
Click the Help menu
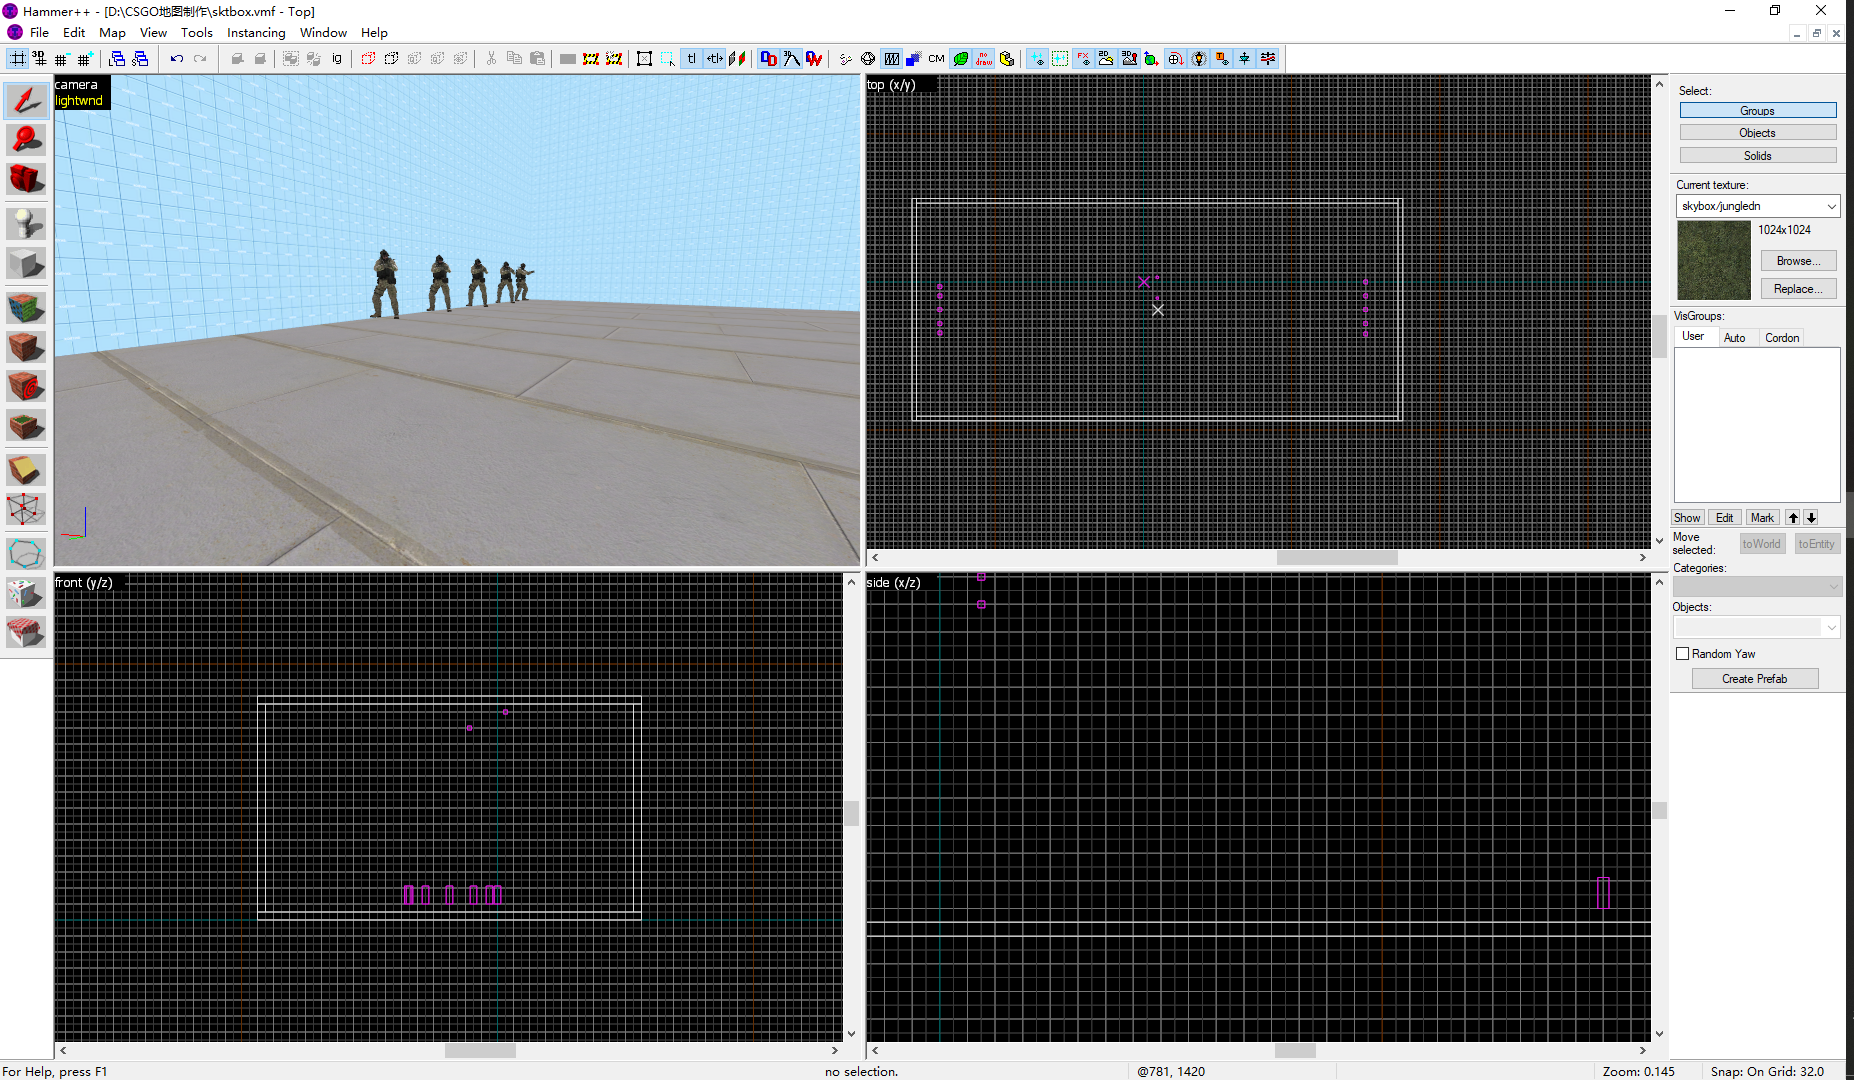coord(374,33)
